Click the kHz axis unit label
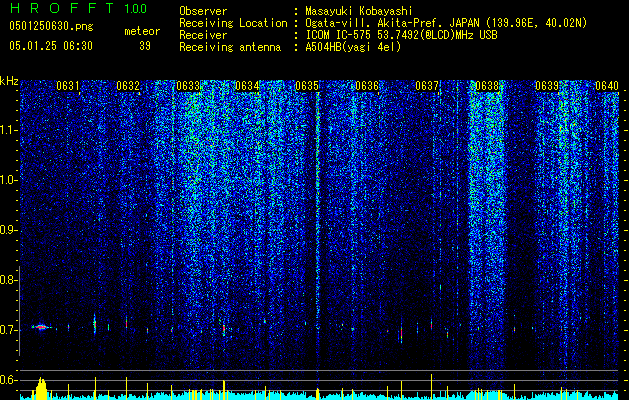The width and height of the screenshot is (629, 400). tap(9, 81)
